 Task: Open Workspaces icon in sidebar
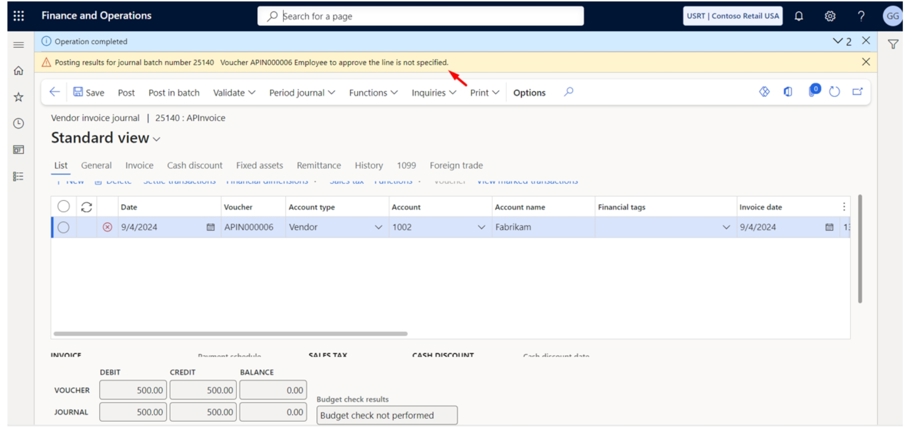click(19, 150)
